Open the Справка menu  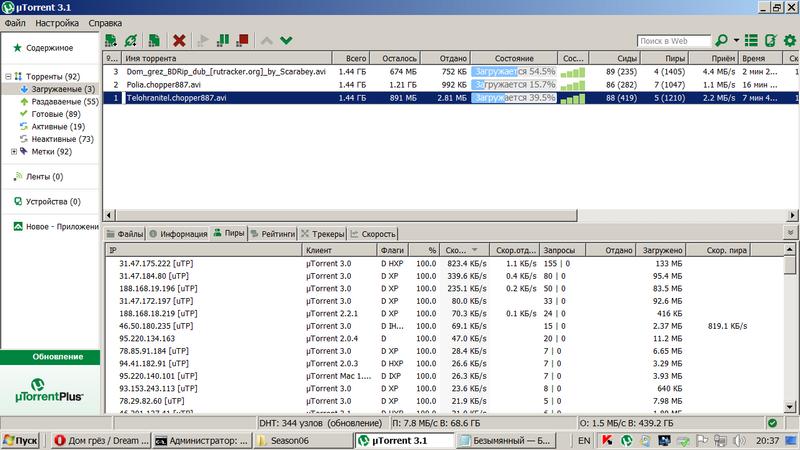click(x=105, y=23)
